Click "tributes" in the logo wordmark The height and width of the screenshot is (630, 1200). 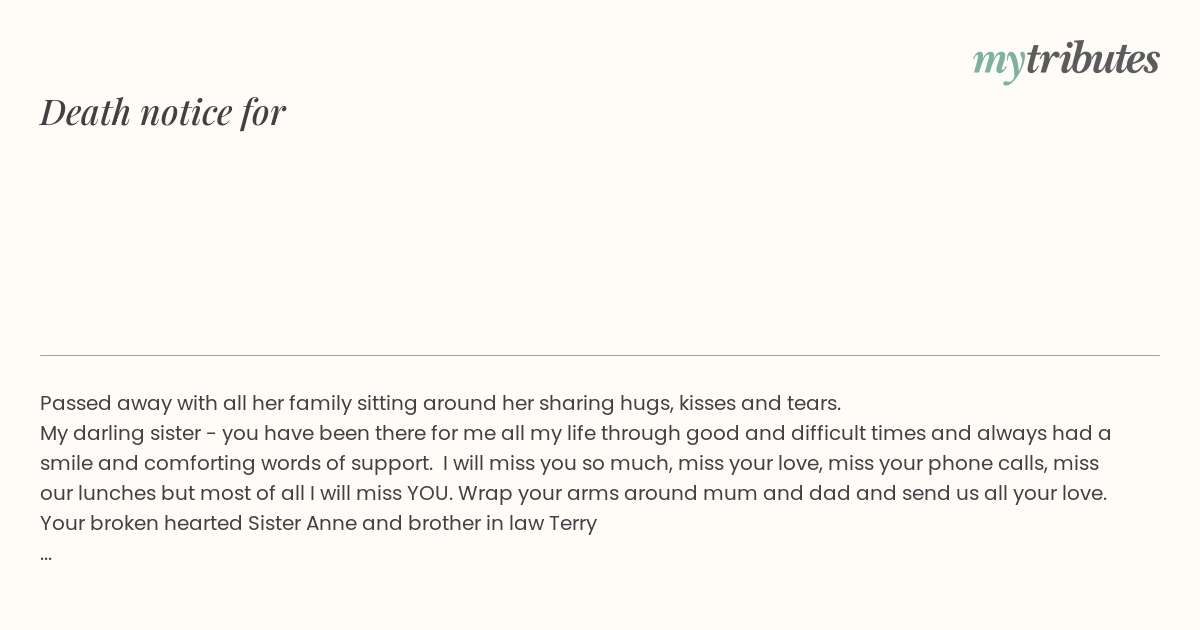click(x=1093, y=58)
